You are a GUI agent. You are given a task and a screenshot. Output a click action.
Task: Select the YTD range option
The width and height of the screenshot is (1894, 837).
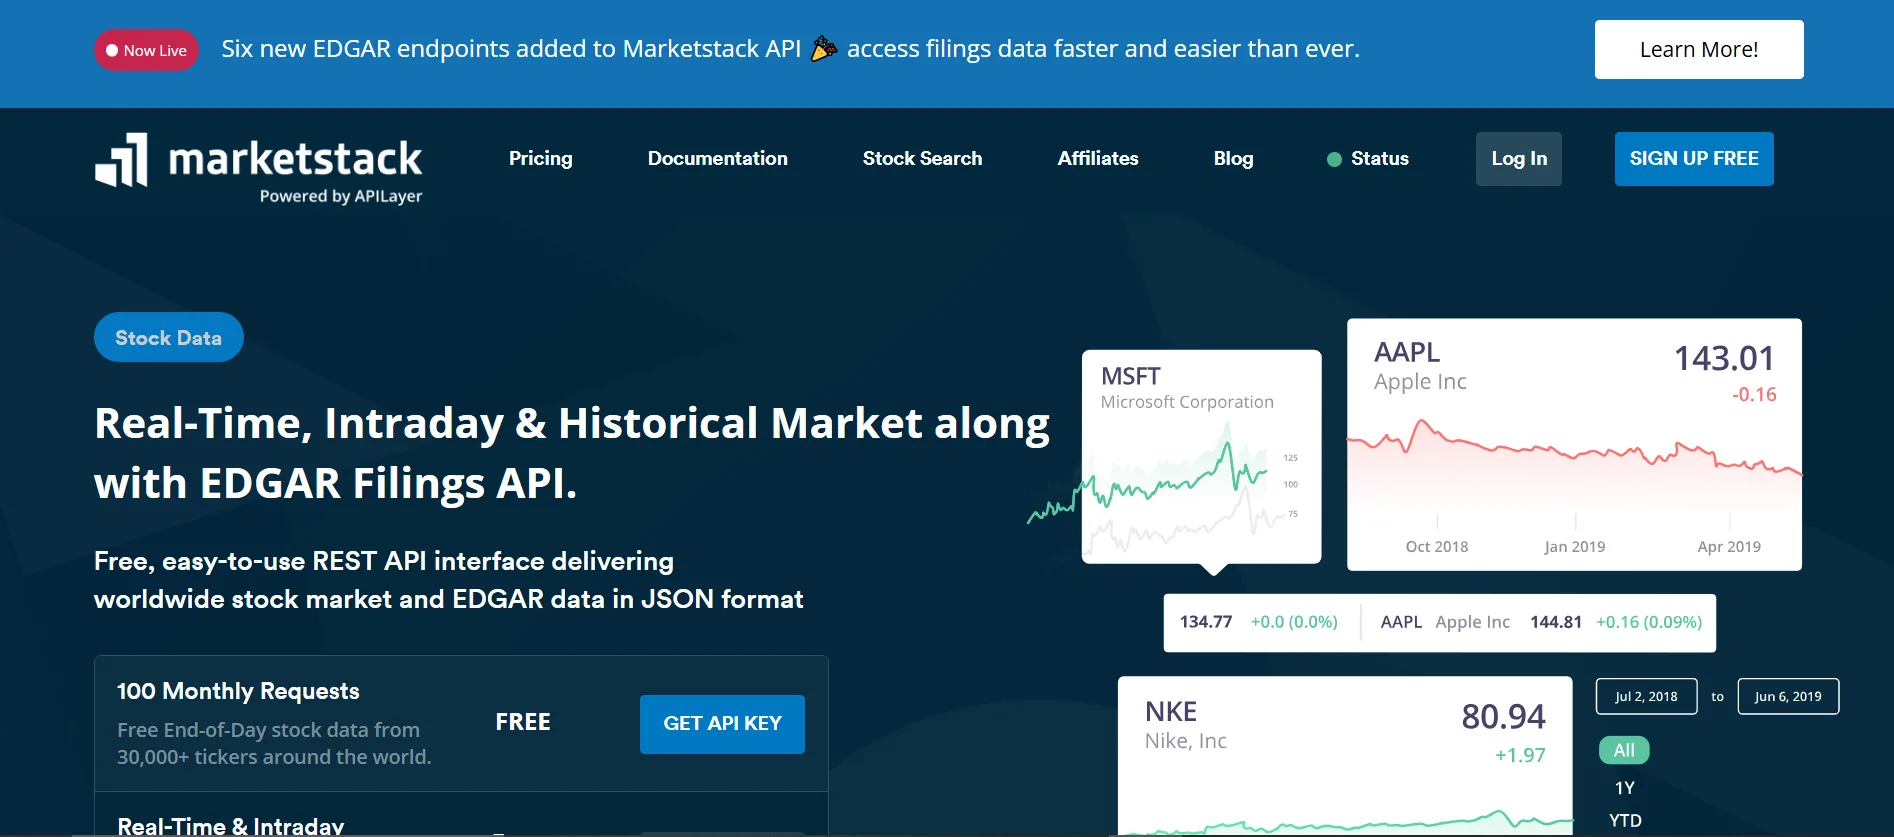(x=1625, y=820)
